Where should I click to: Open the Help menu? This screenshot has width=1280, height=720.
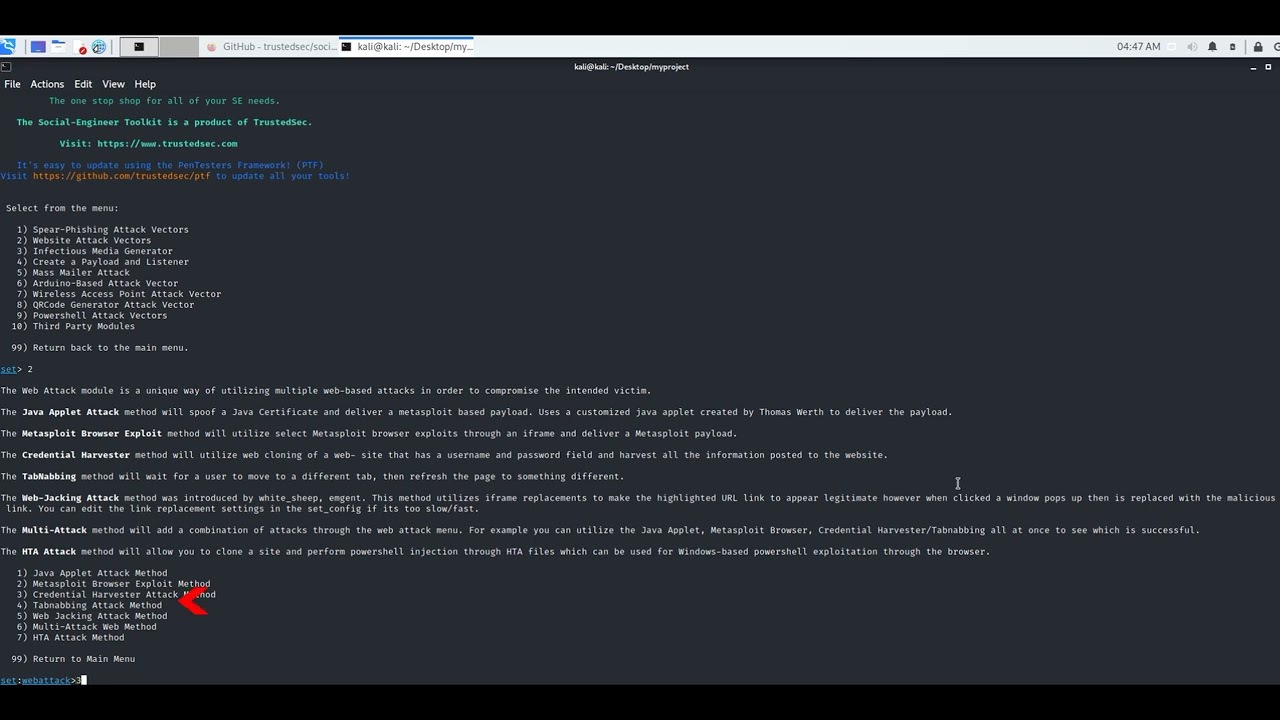145,84
